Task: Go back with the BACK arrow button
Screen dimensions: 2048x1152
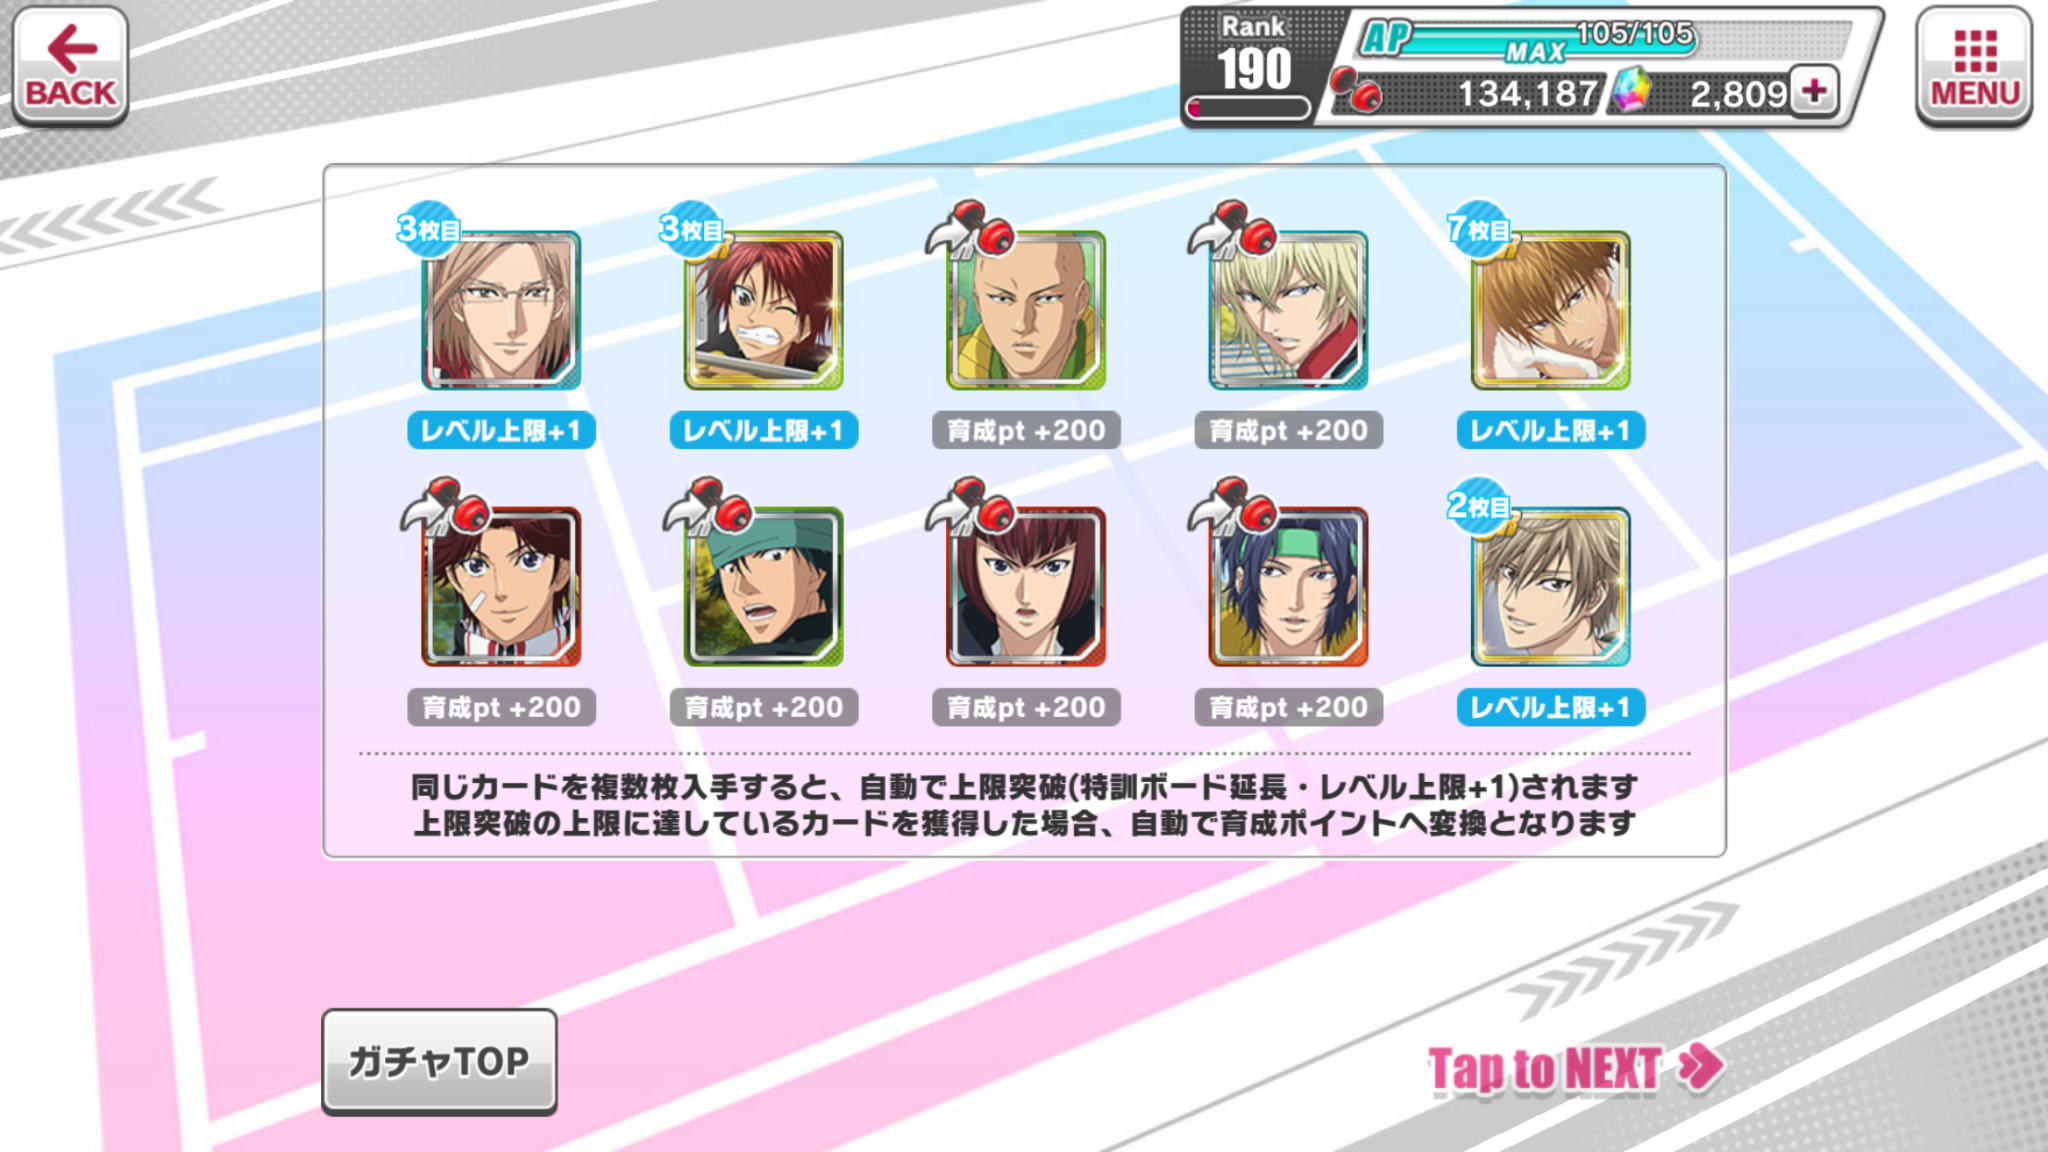Action: (x=70, y=66)
